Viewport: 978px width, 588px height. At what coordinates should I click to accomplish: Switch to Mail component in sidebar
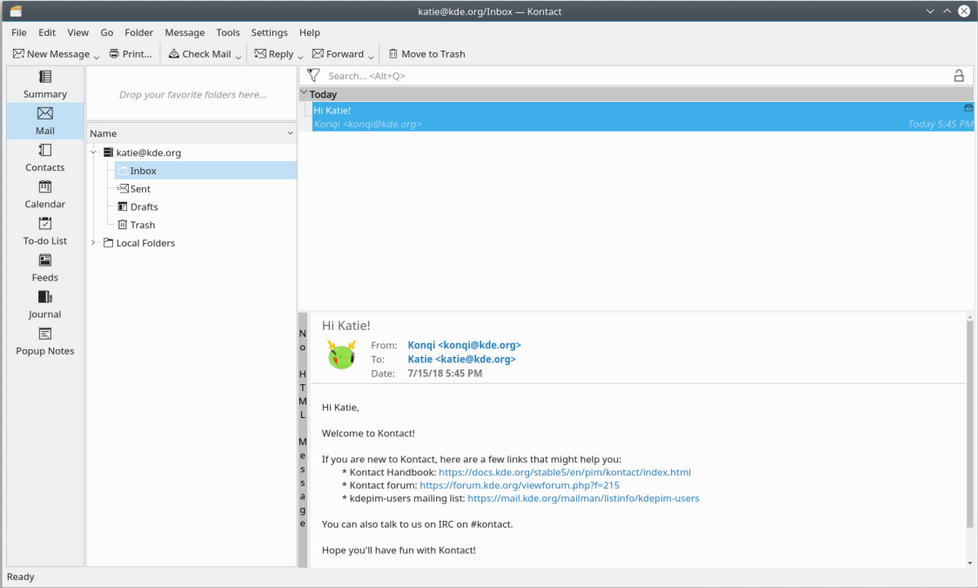[x=45, y=122]
